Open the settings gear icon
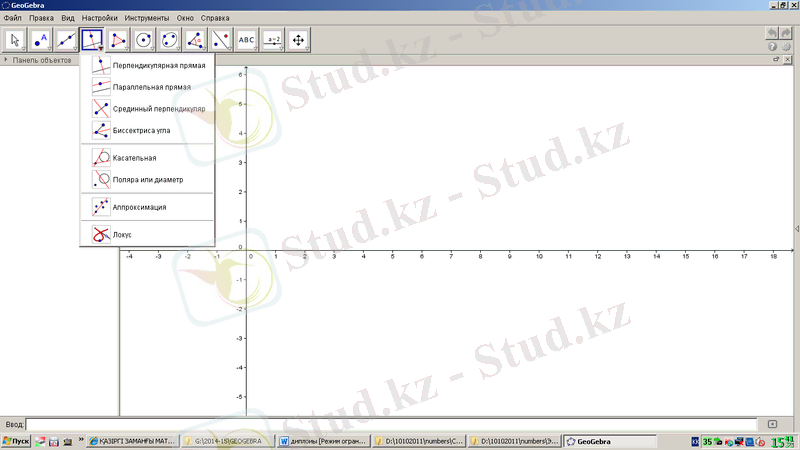The image size is (800, 450). (786, 46)
